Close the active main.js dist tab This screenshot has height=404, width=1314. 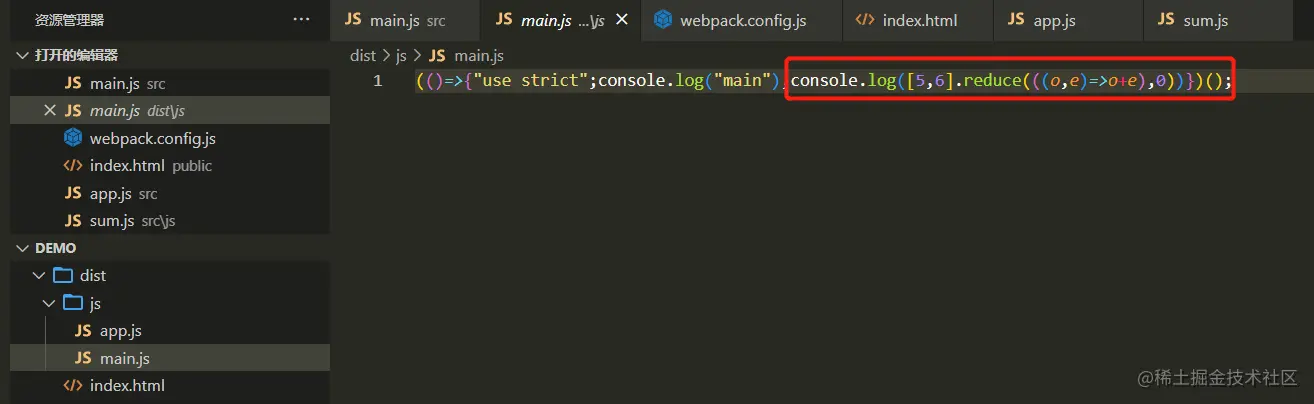[x=621, y=20]
